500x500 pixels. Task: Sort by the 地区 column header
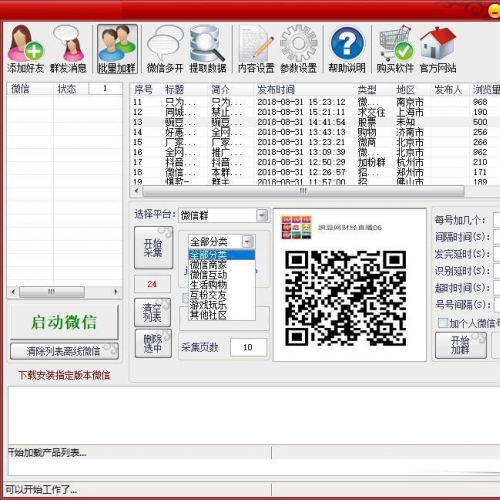[411, 89]
